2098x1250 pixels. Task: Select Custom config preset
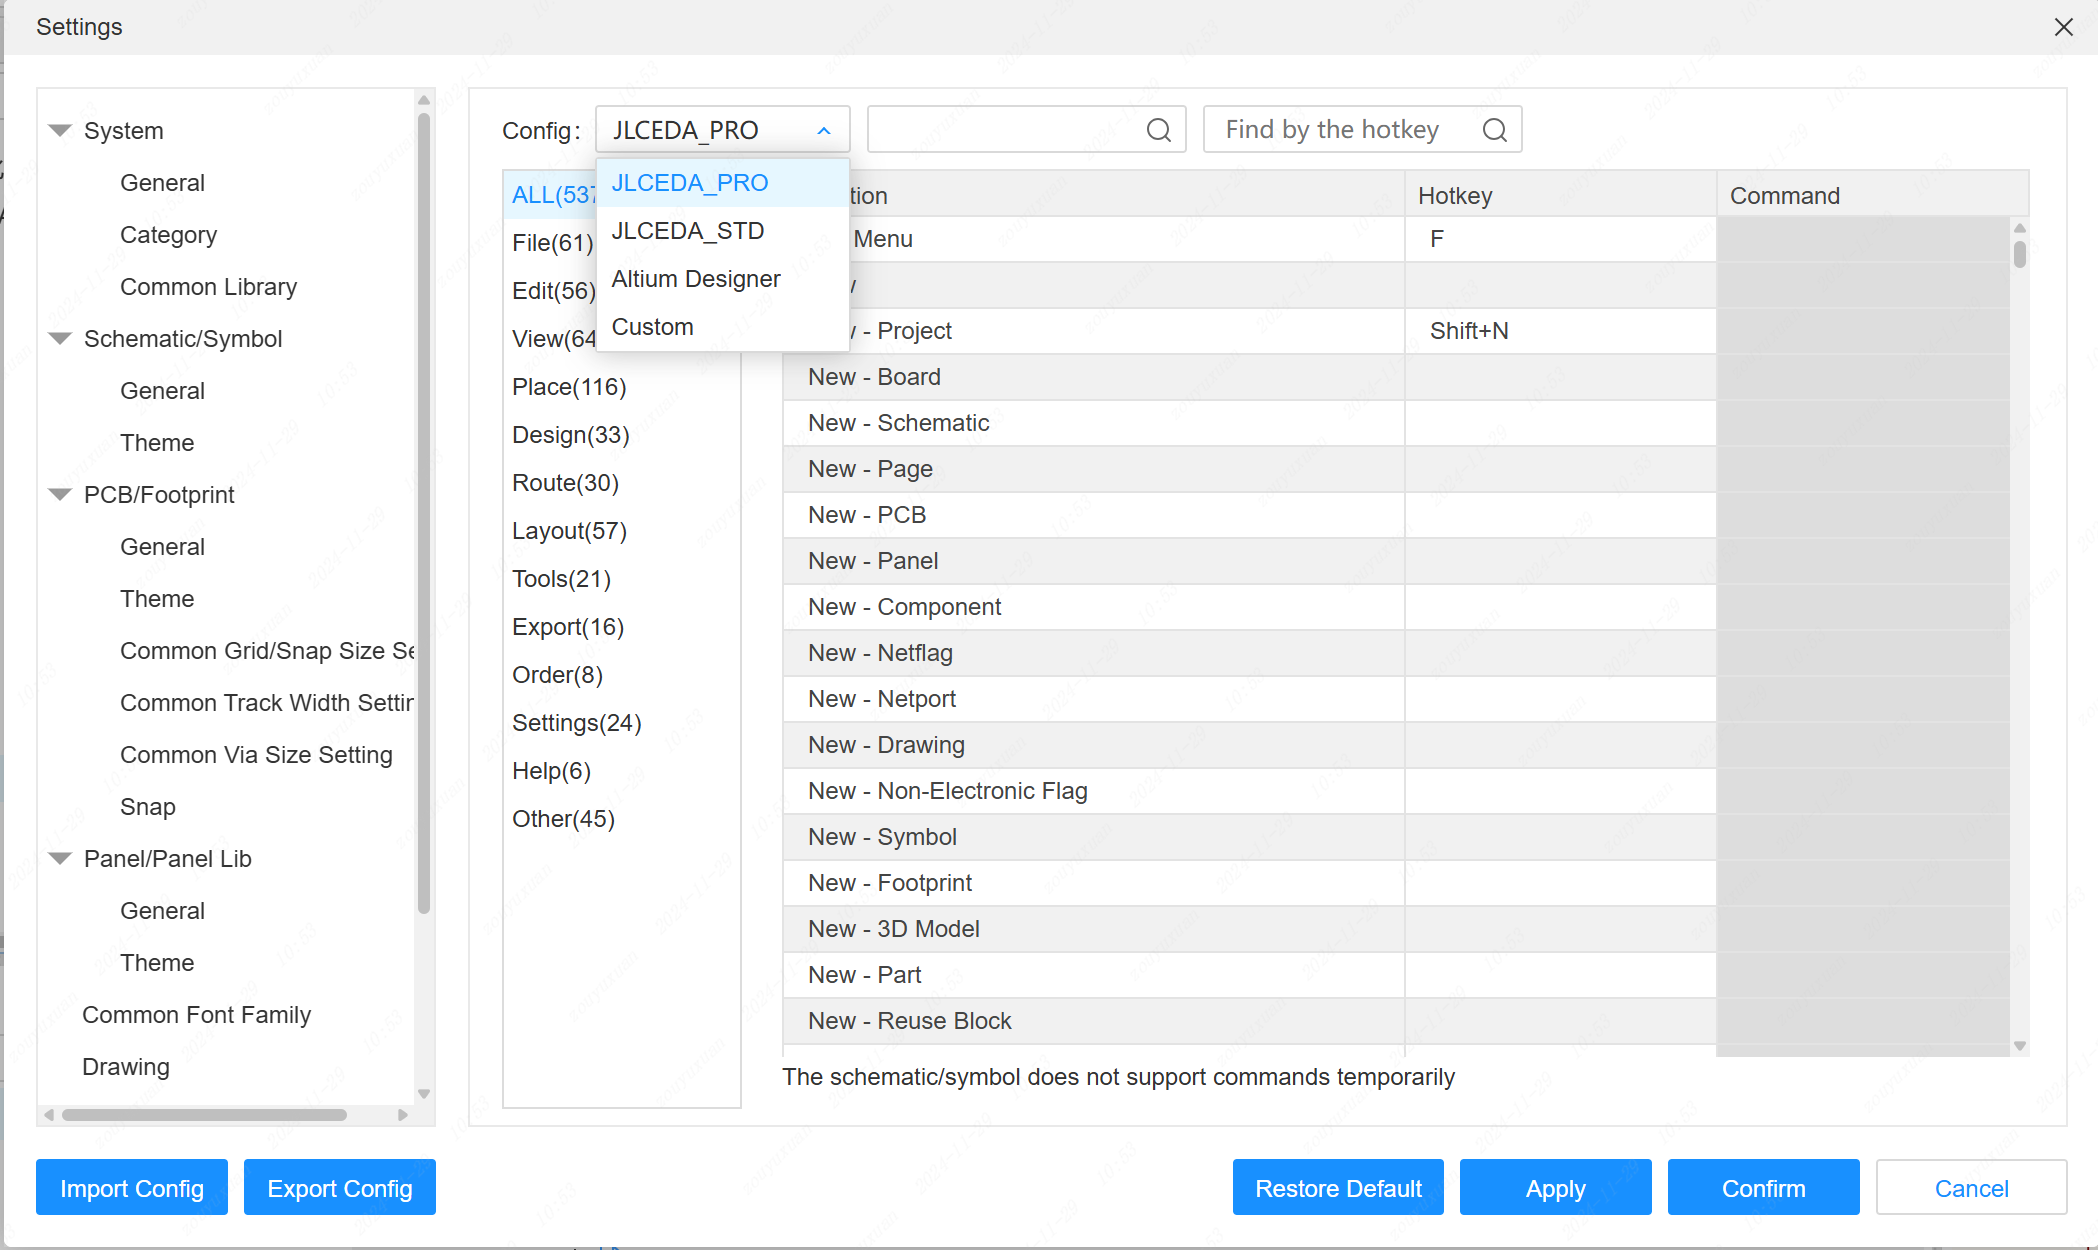point(652,326)
